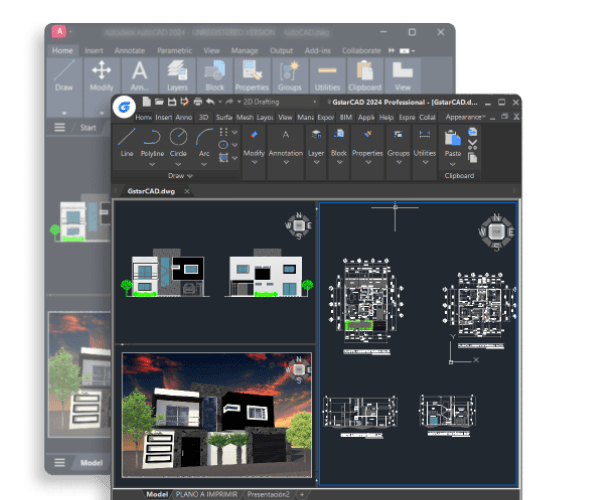Expand the Arc dropdown arrow

tap(204, 164)
